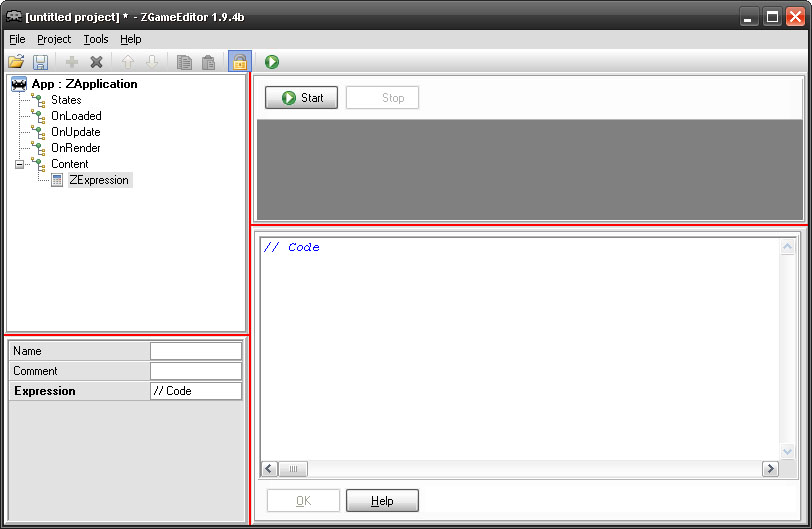Screen dimensions: 812x529
Task: Click the horizontal scrollbar thumb in editor
Action: (x=293, y=469)
